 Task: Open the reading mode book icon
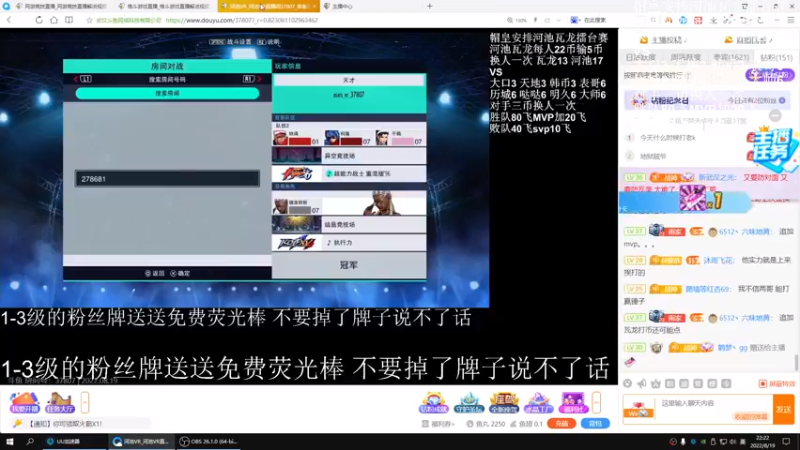click(69, 20)
